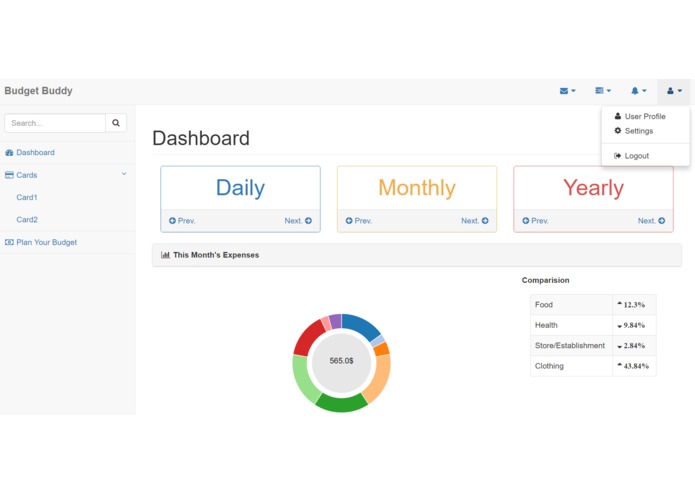This screenshot has height=494, width=695.
Task: Click the Store/Establishment row label
Action: [x=570, y=346]
